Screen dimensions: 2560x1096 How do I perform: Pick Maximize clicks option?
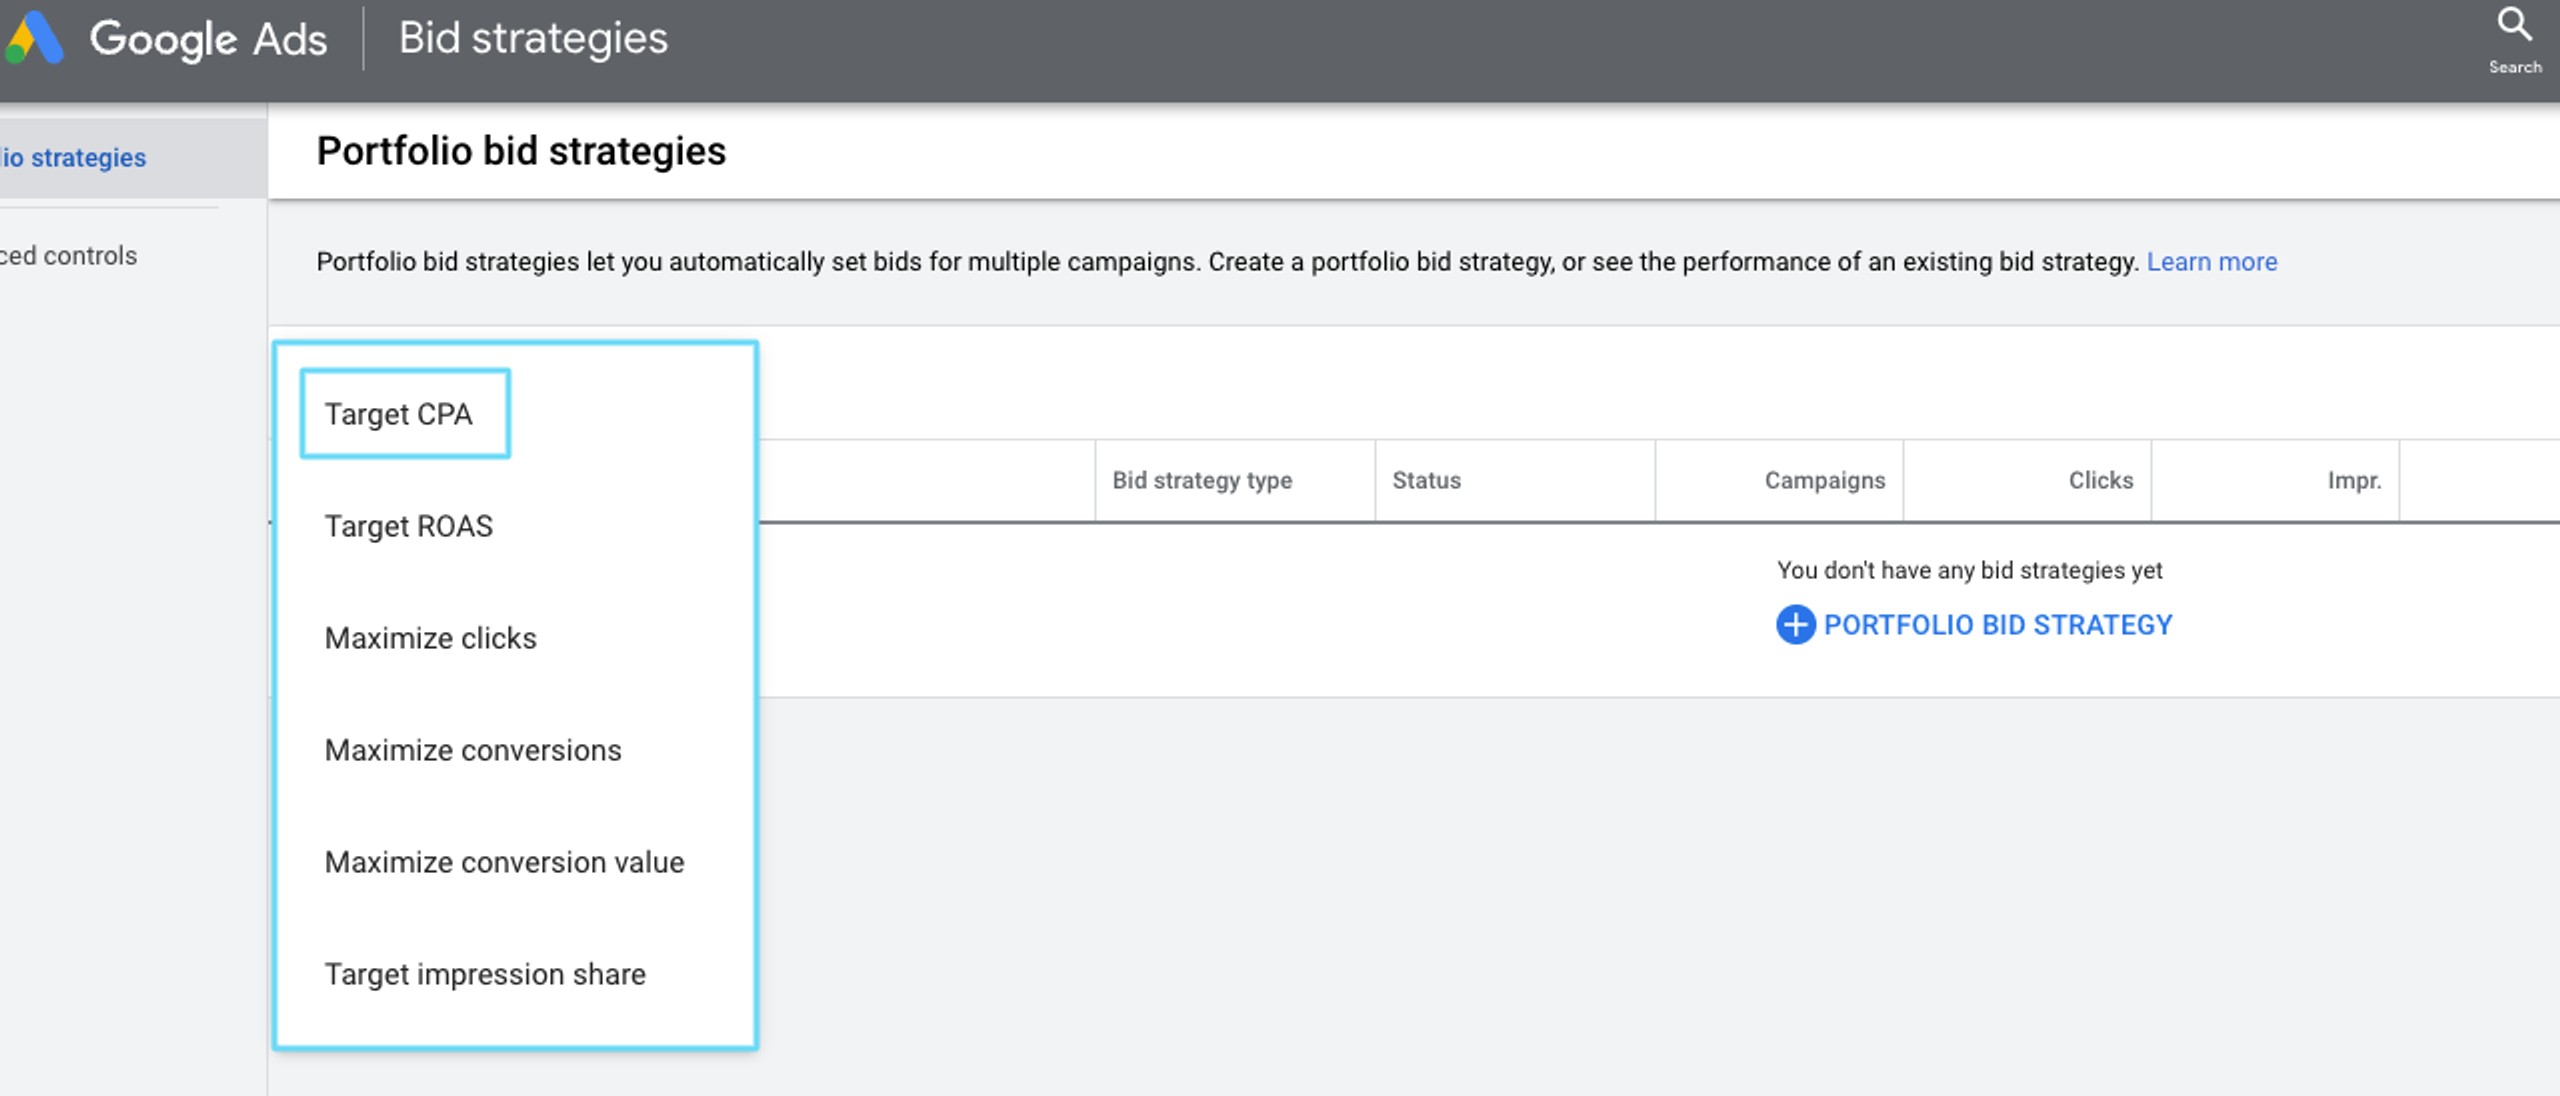tap(431, 638)
